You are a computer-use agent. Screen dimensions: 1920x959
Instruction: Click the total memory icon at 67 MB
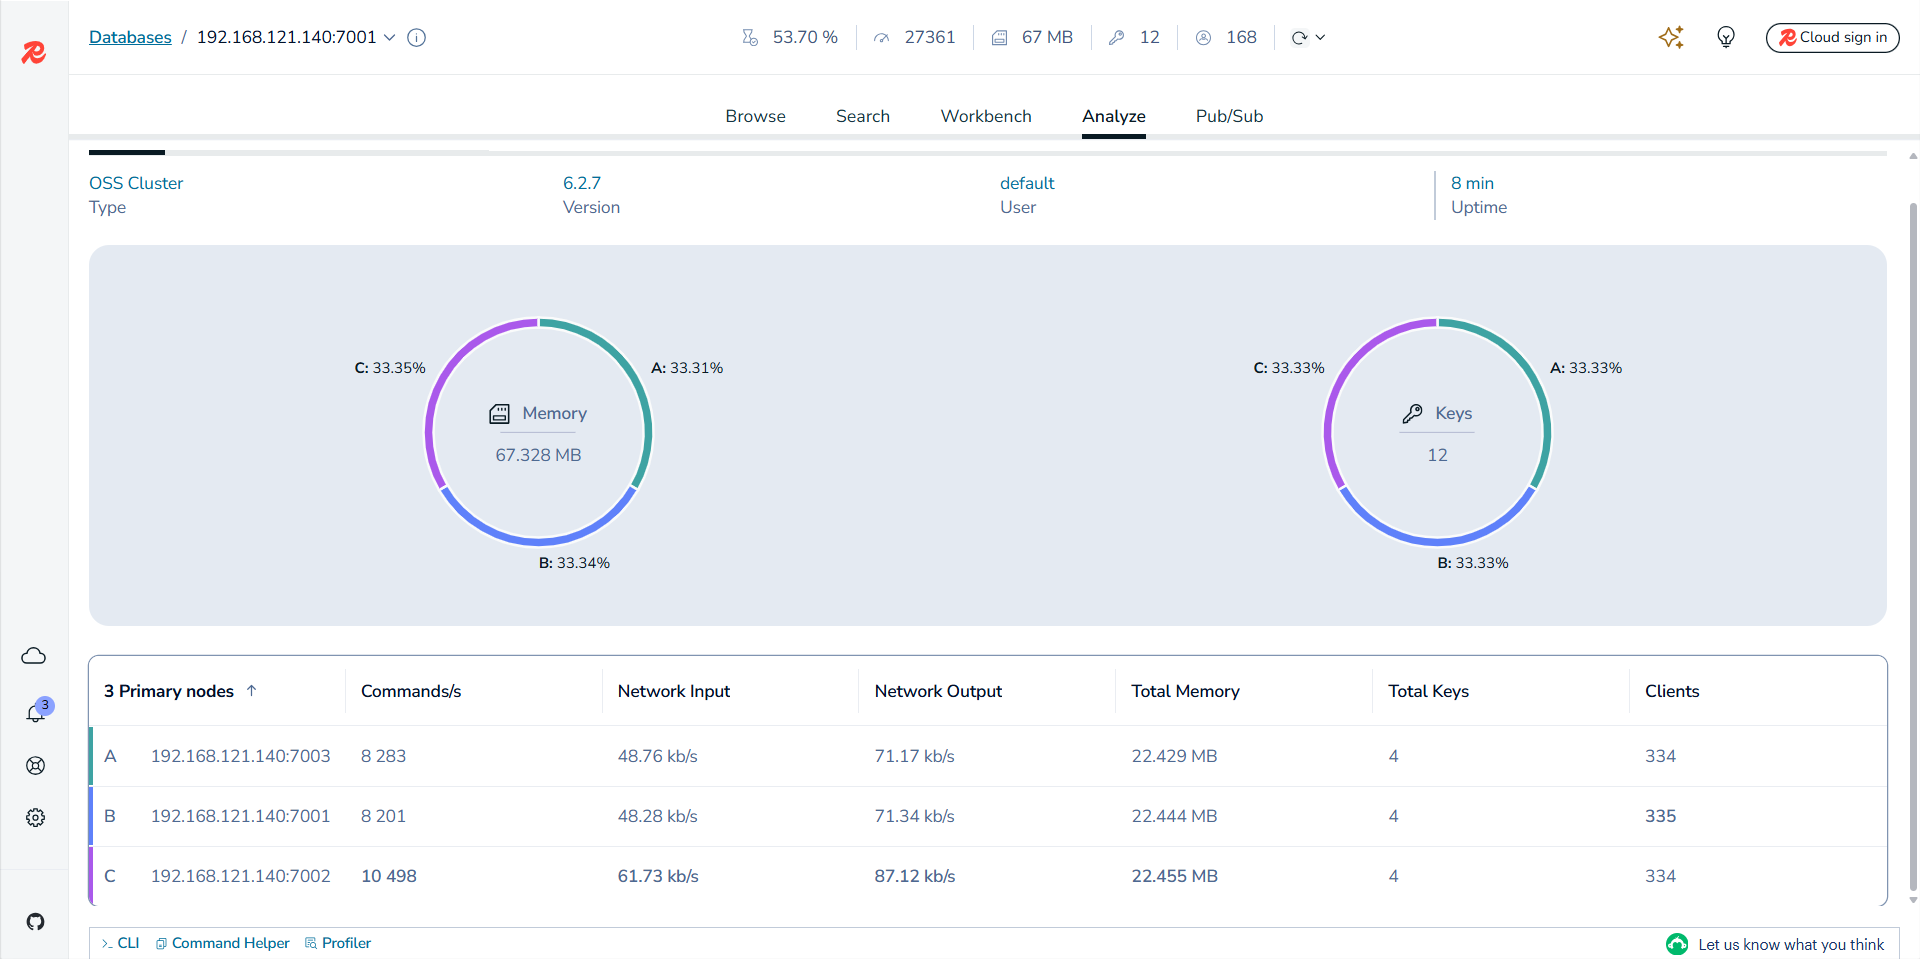(999, 38)
